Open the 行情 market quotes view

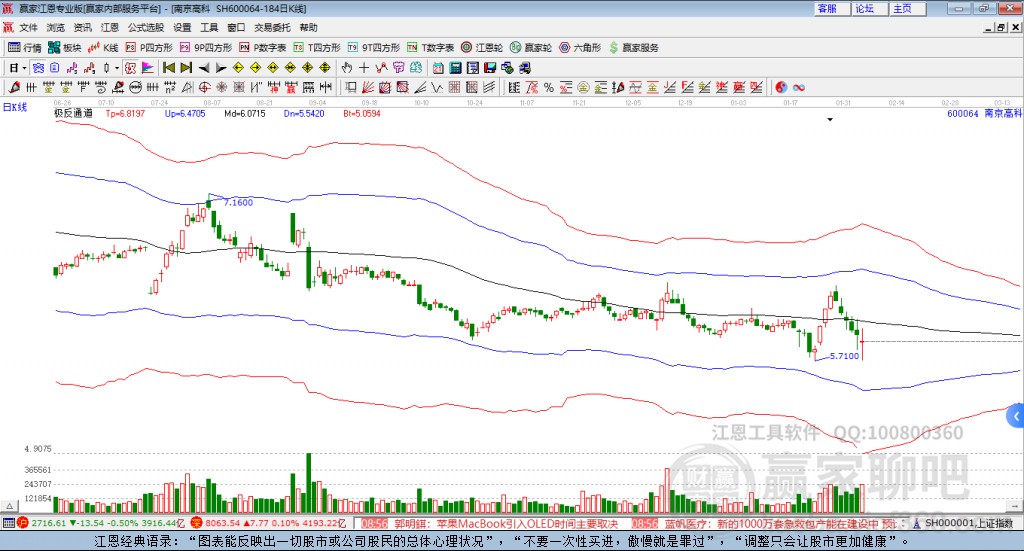tap(25, 47)
